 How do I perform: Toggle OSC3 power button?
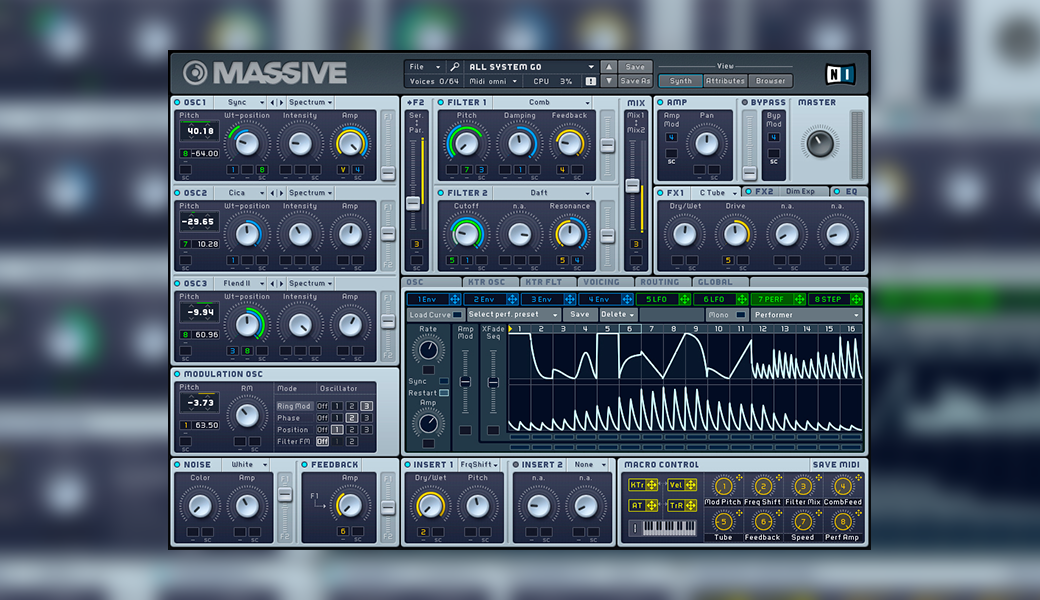(177, 284)
